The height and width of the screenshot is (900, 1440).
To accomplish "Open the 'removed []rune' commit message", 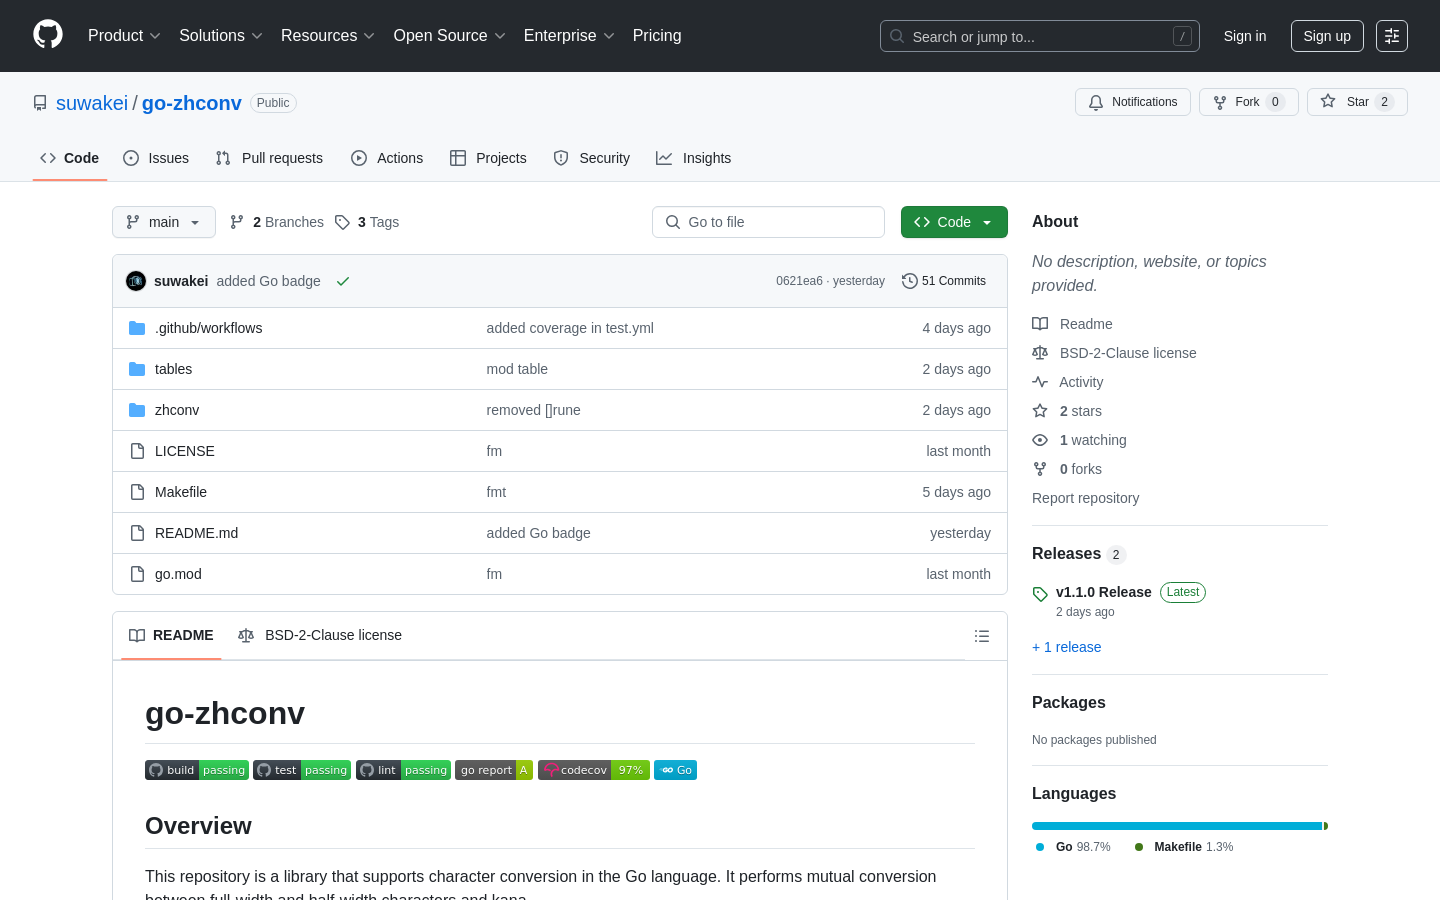I will tap(534, 410).
